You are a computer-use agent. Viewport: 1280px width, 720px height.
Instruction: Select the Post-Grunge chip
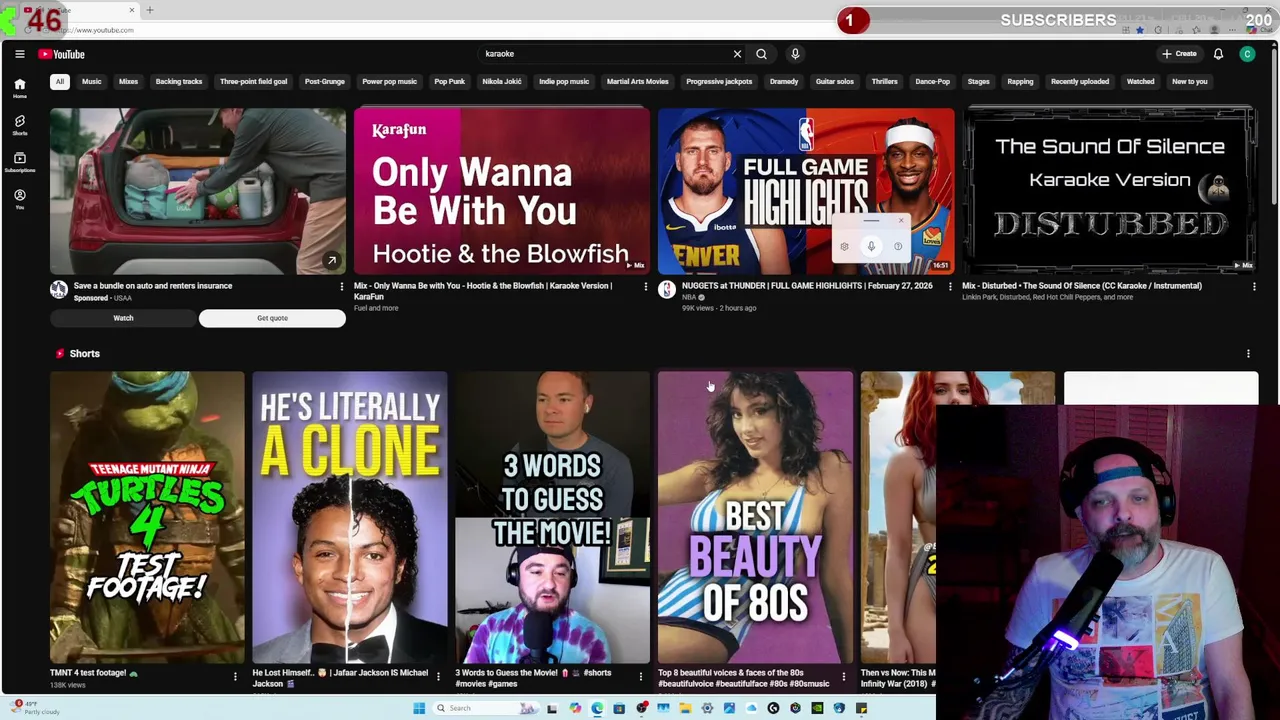[x=325, y=81]
